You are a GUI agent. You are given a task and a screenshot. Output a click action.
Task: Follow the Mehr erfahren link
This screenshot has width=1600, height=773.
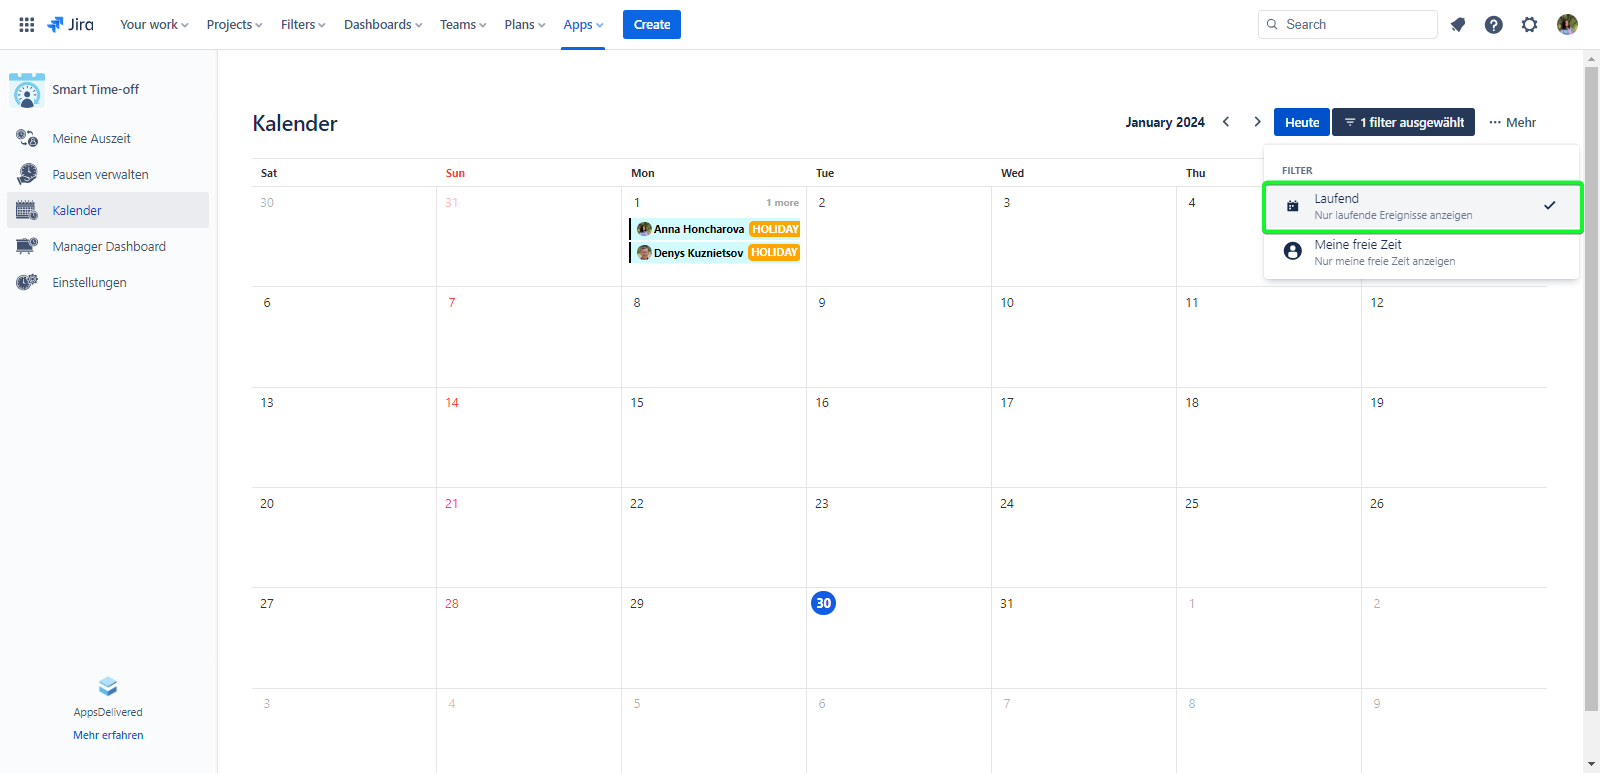[x=108, y=735]
